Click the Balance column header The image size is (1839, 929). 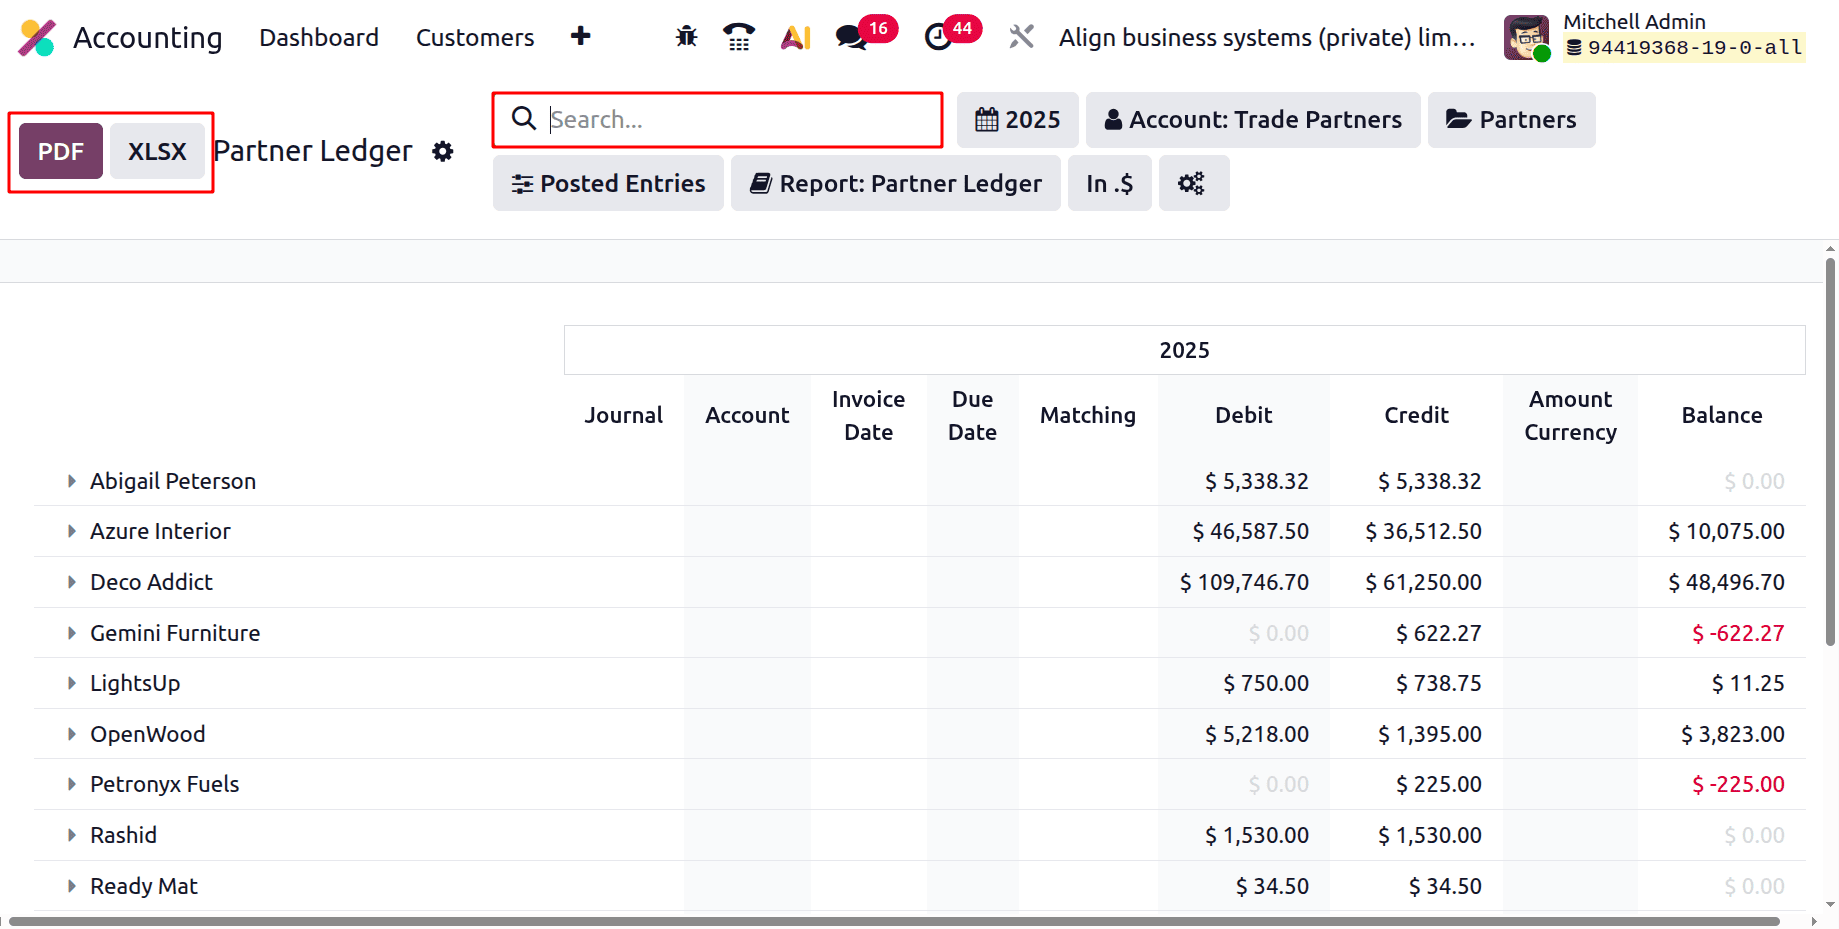tap(1722, 415)
